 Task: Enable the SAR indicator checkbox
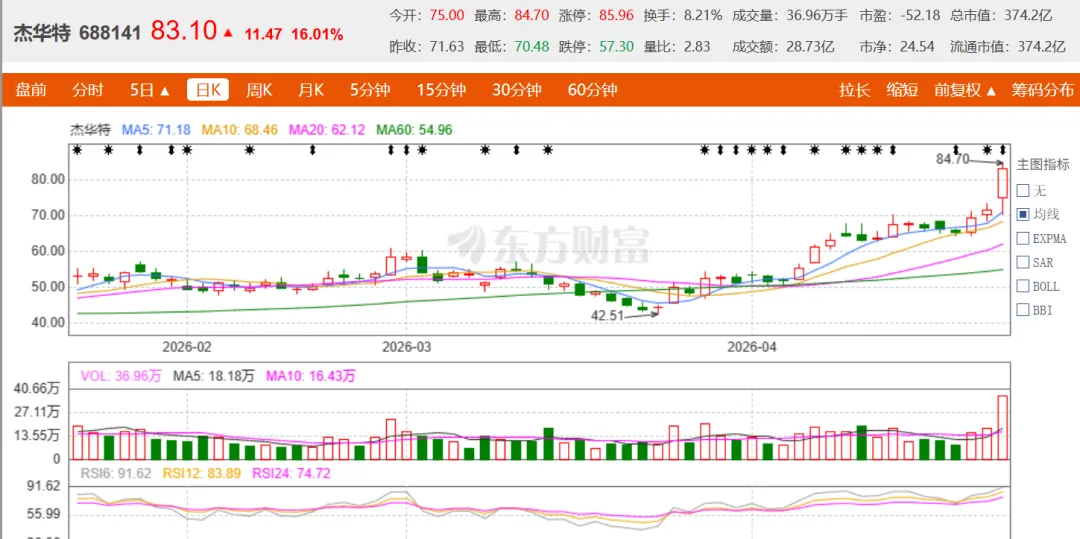(1023, 262)
